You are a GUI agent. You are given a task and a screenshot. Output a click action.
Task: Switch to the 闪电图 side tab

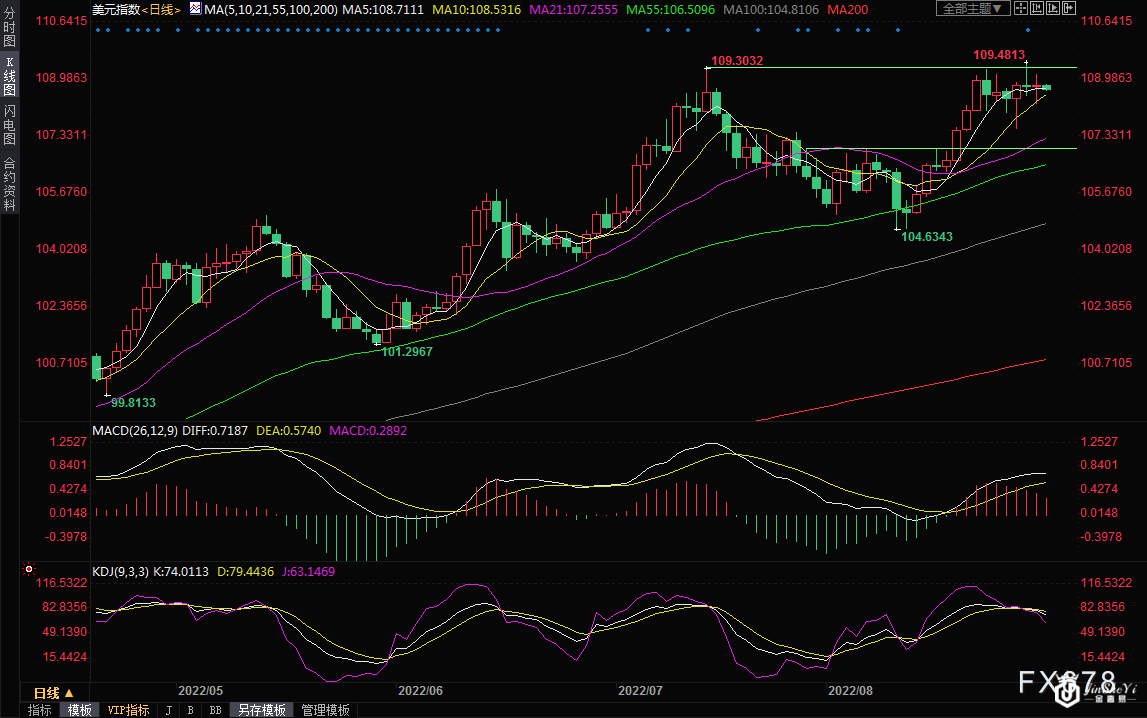[x=9, y=125]
